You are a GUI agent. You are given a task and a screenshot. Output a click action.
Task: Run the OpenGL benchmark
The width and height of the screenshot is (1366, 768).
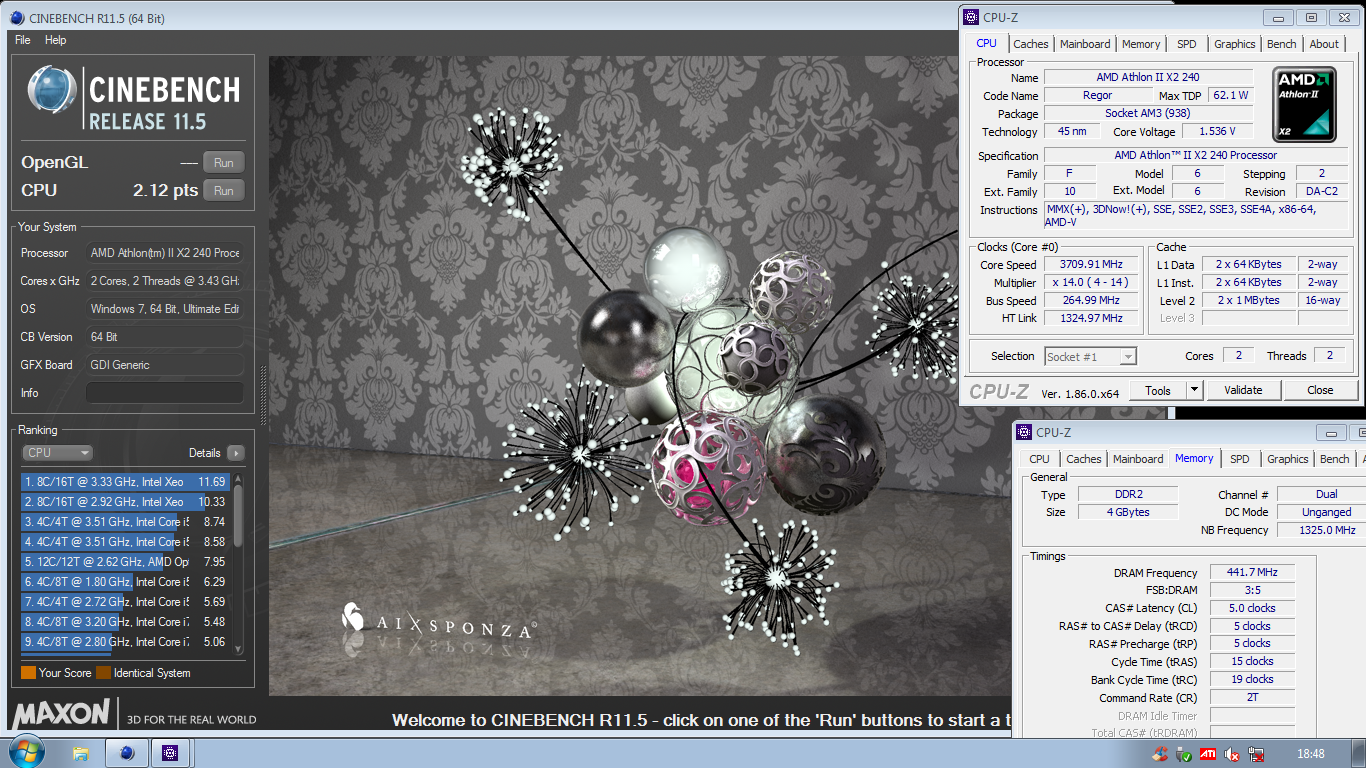[224, 163]
